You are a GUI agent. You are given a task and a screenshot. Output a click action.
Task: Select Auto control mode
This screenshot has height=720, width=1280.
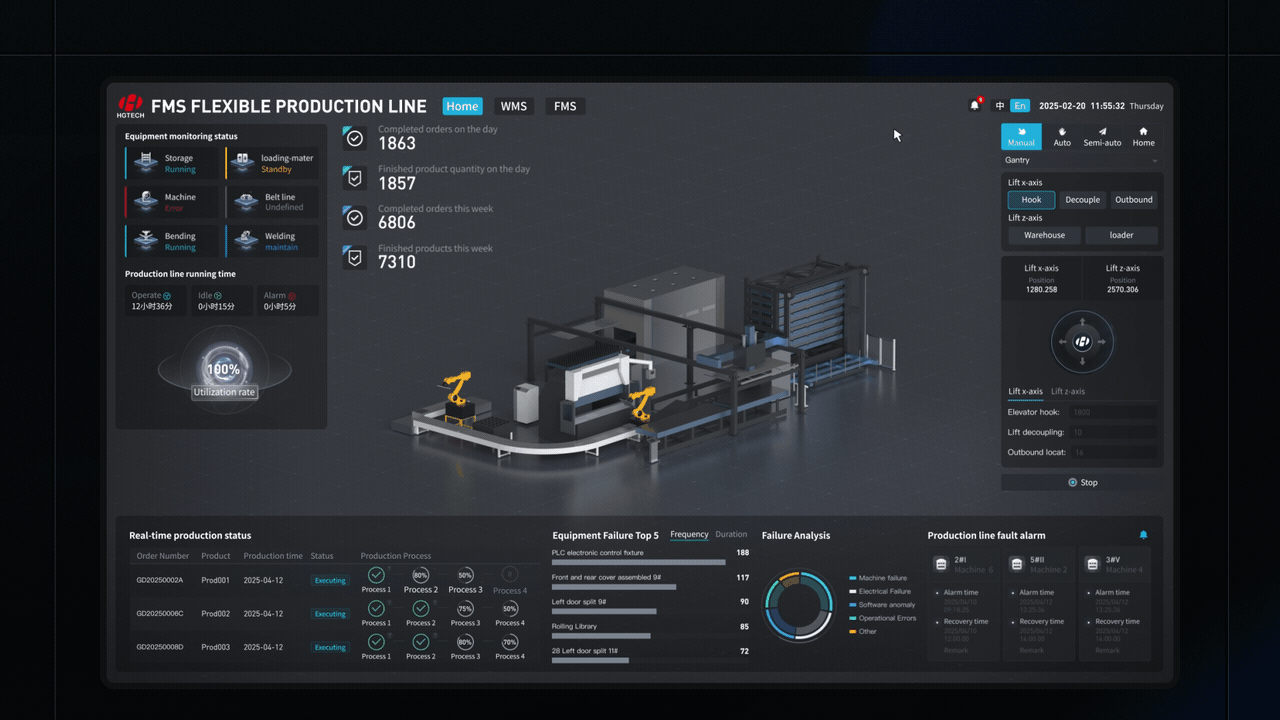1062,137
